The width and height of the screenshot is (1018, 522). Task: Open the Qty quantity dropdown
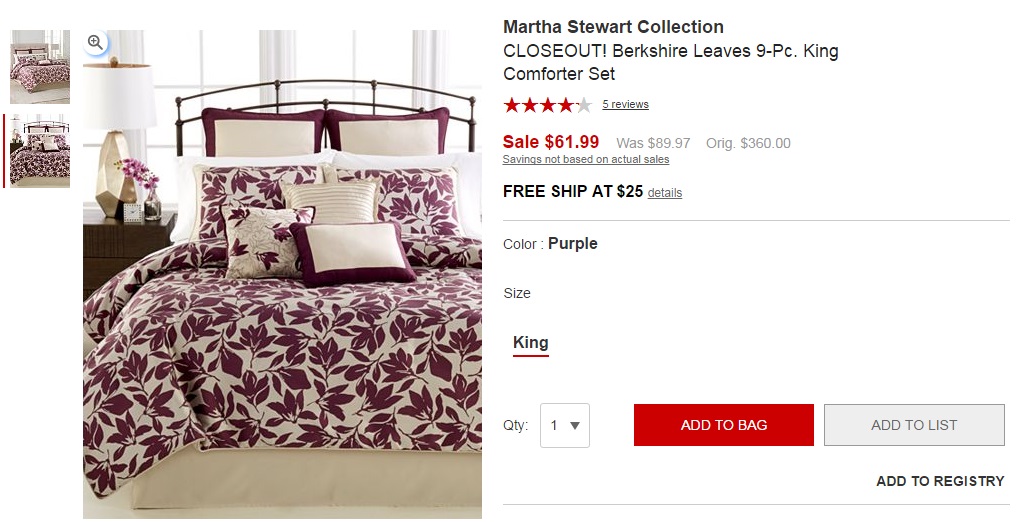(x=565, y=425)
